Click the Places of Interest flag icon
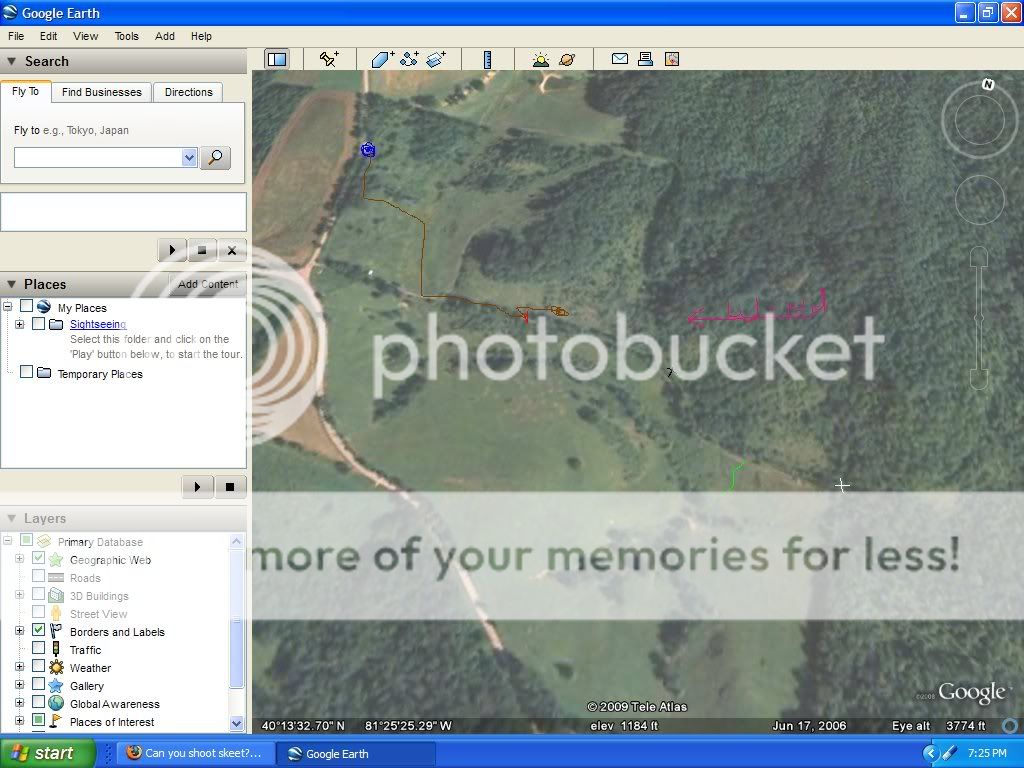Image resolution: width=1024 pixels, height=768 pixels. click(x=56, y=721)
